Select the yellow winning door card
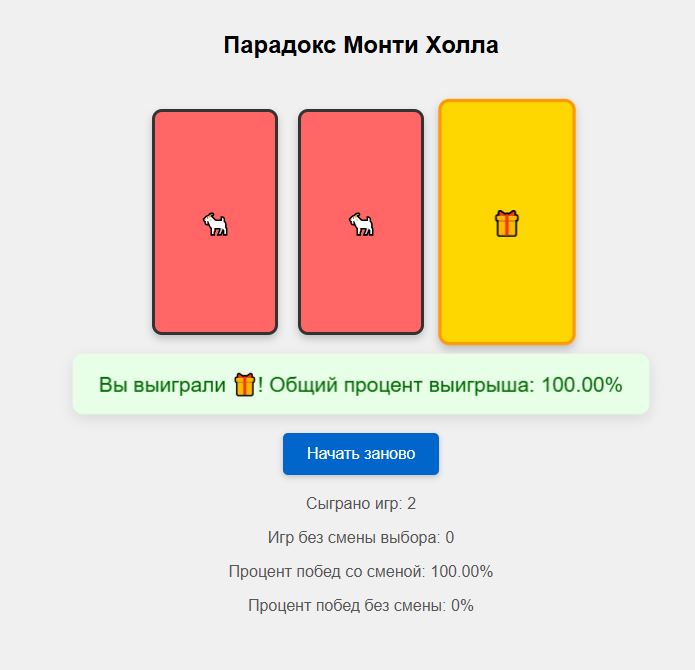Image resolution: width=695 pixels, height=670 pixels. pyautogui.click(x=507, y=222)
